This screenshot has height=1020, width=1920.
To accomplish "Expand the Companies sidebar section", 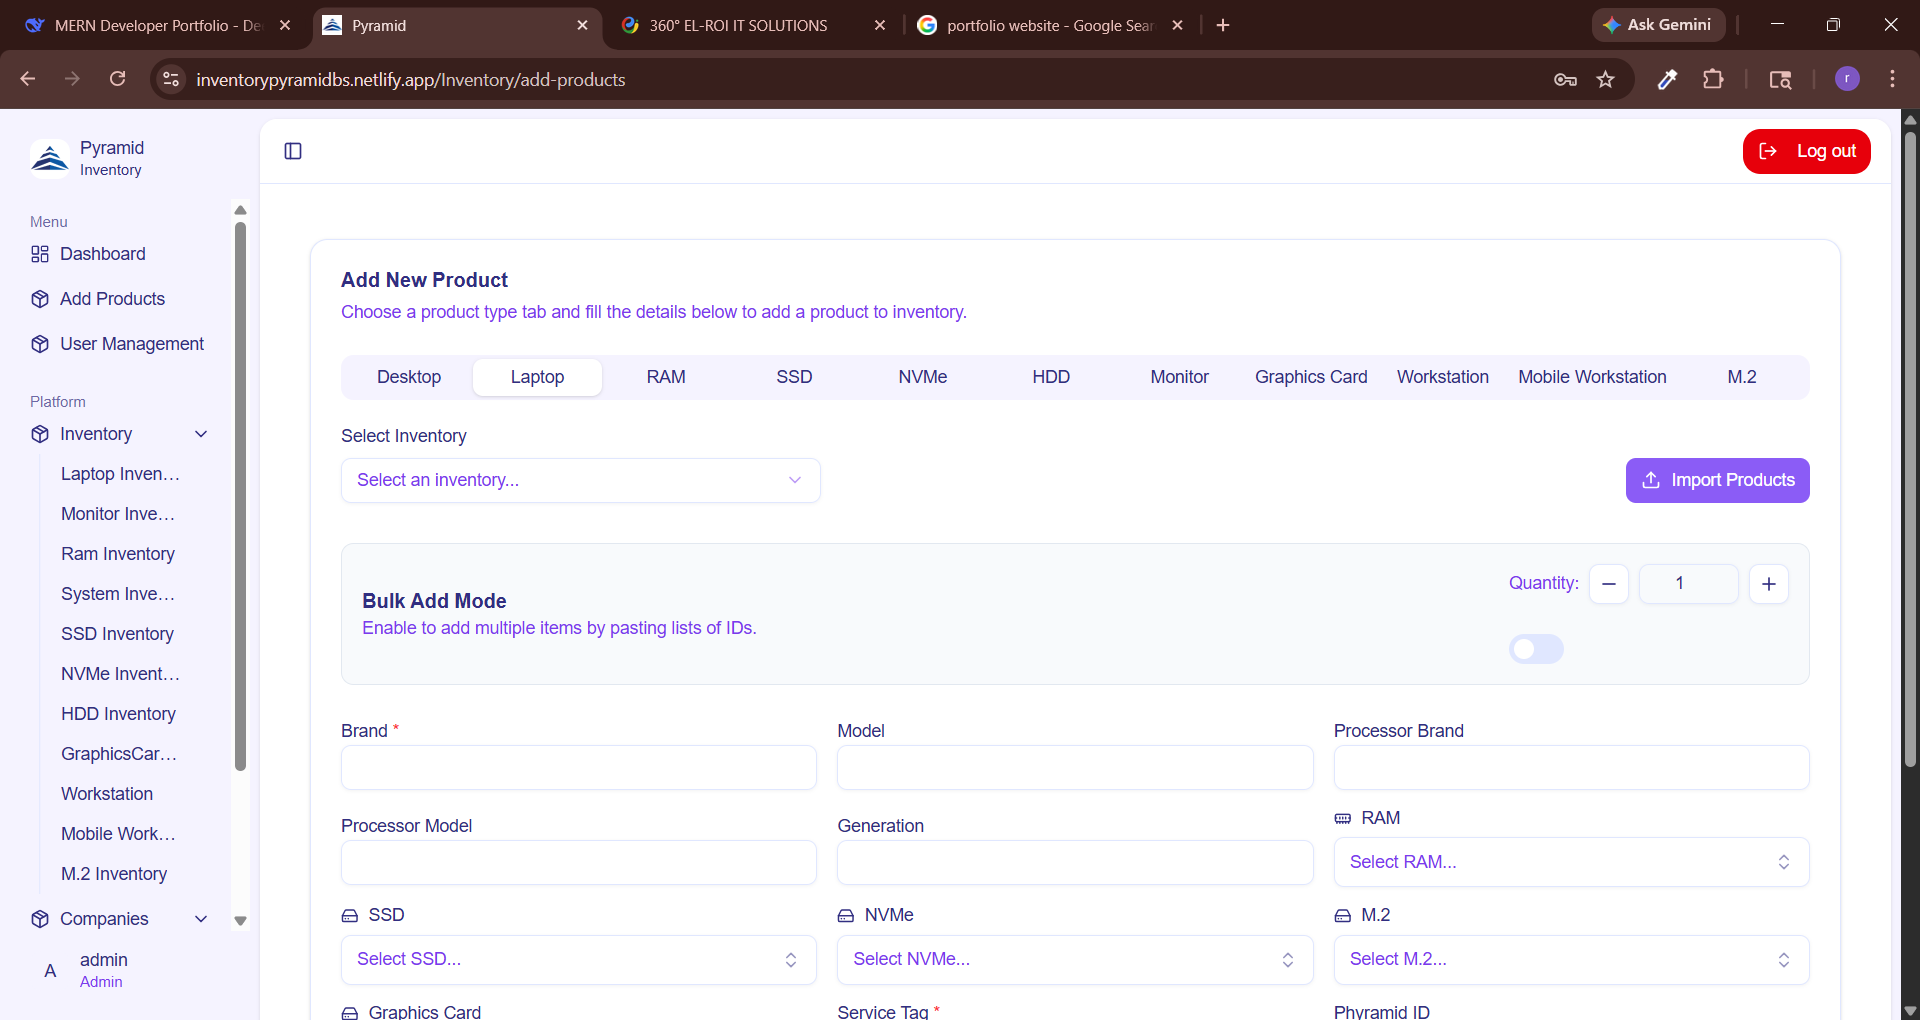I will point(120,919).
